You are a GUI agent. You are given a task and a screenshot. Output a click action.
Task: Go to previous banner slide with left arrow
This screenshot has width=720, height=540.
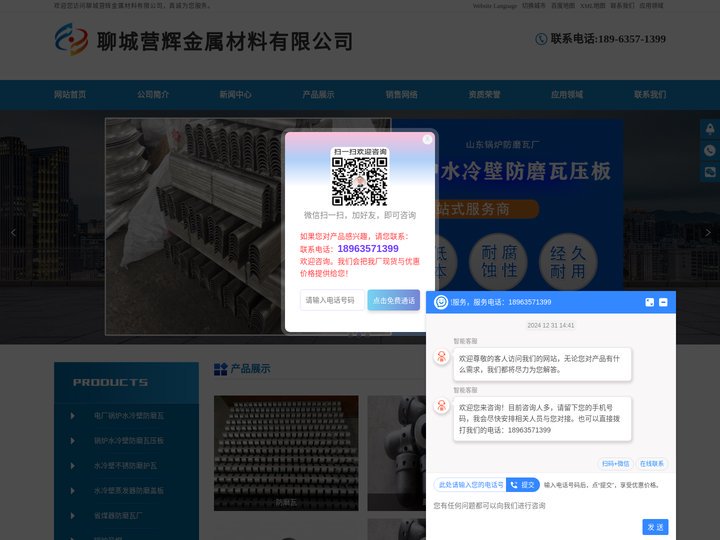point(13,233)
